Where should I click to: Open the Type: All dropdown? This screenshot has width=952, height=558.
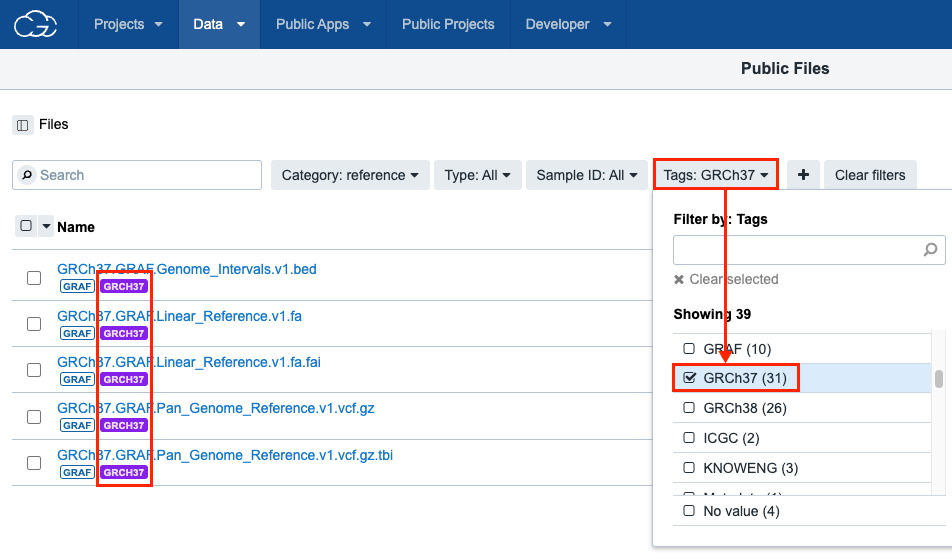point(478,175)
